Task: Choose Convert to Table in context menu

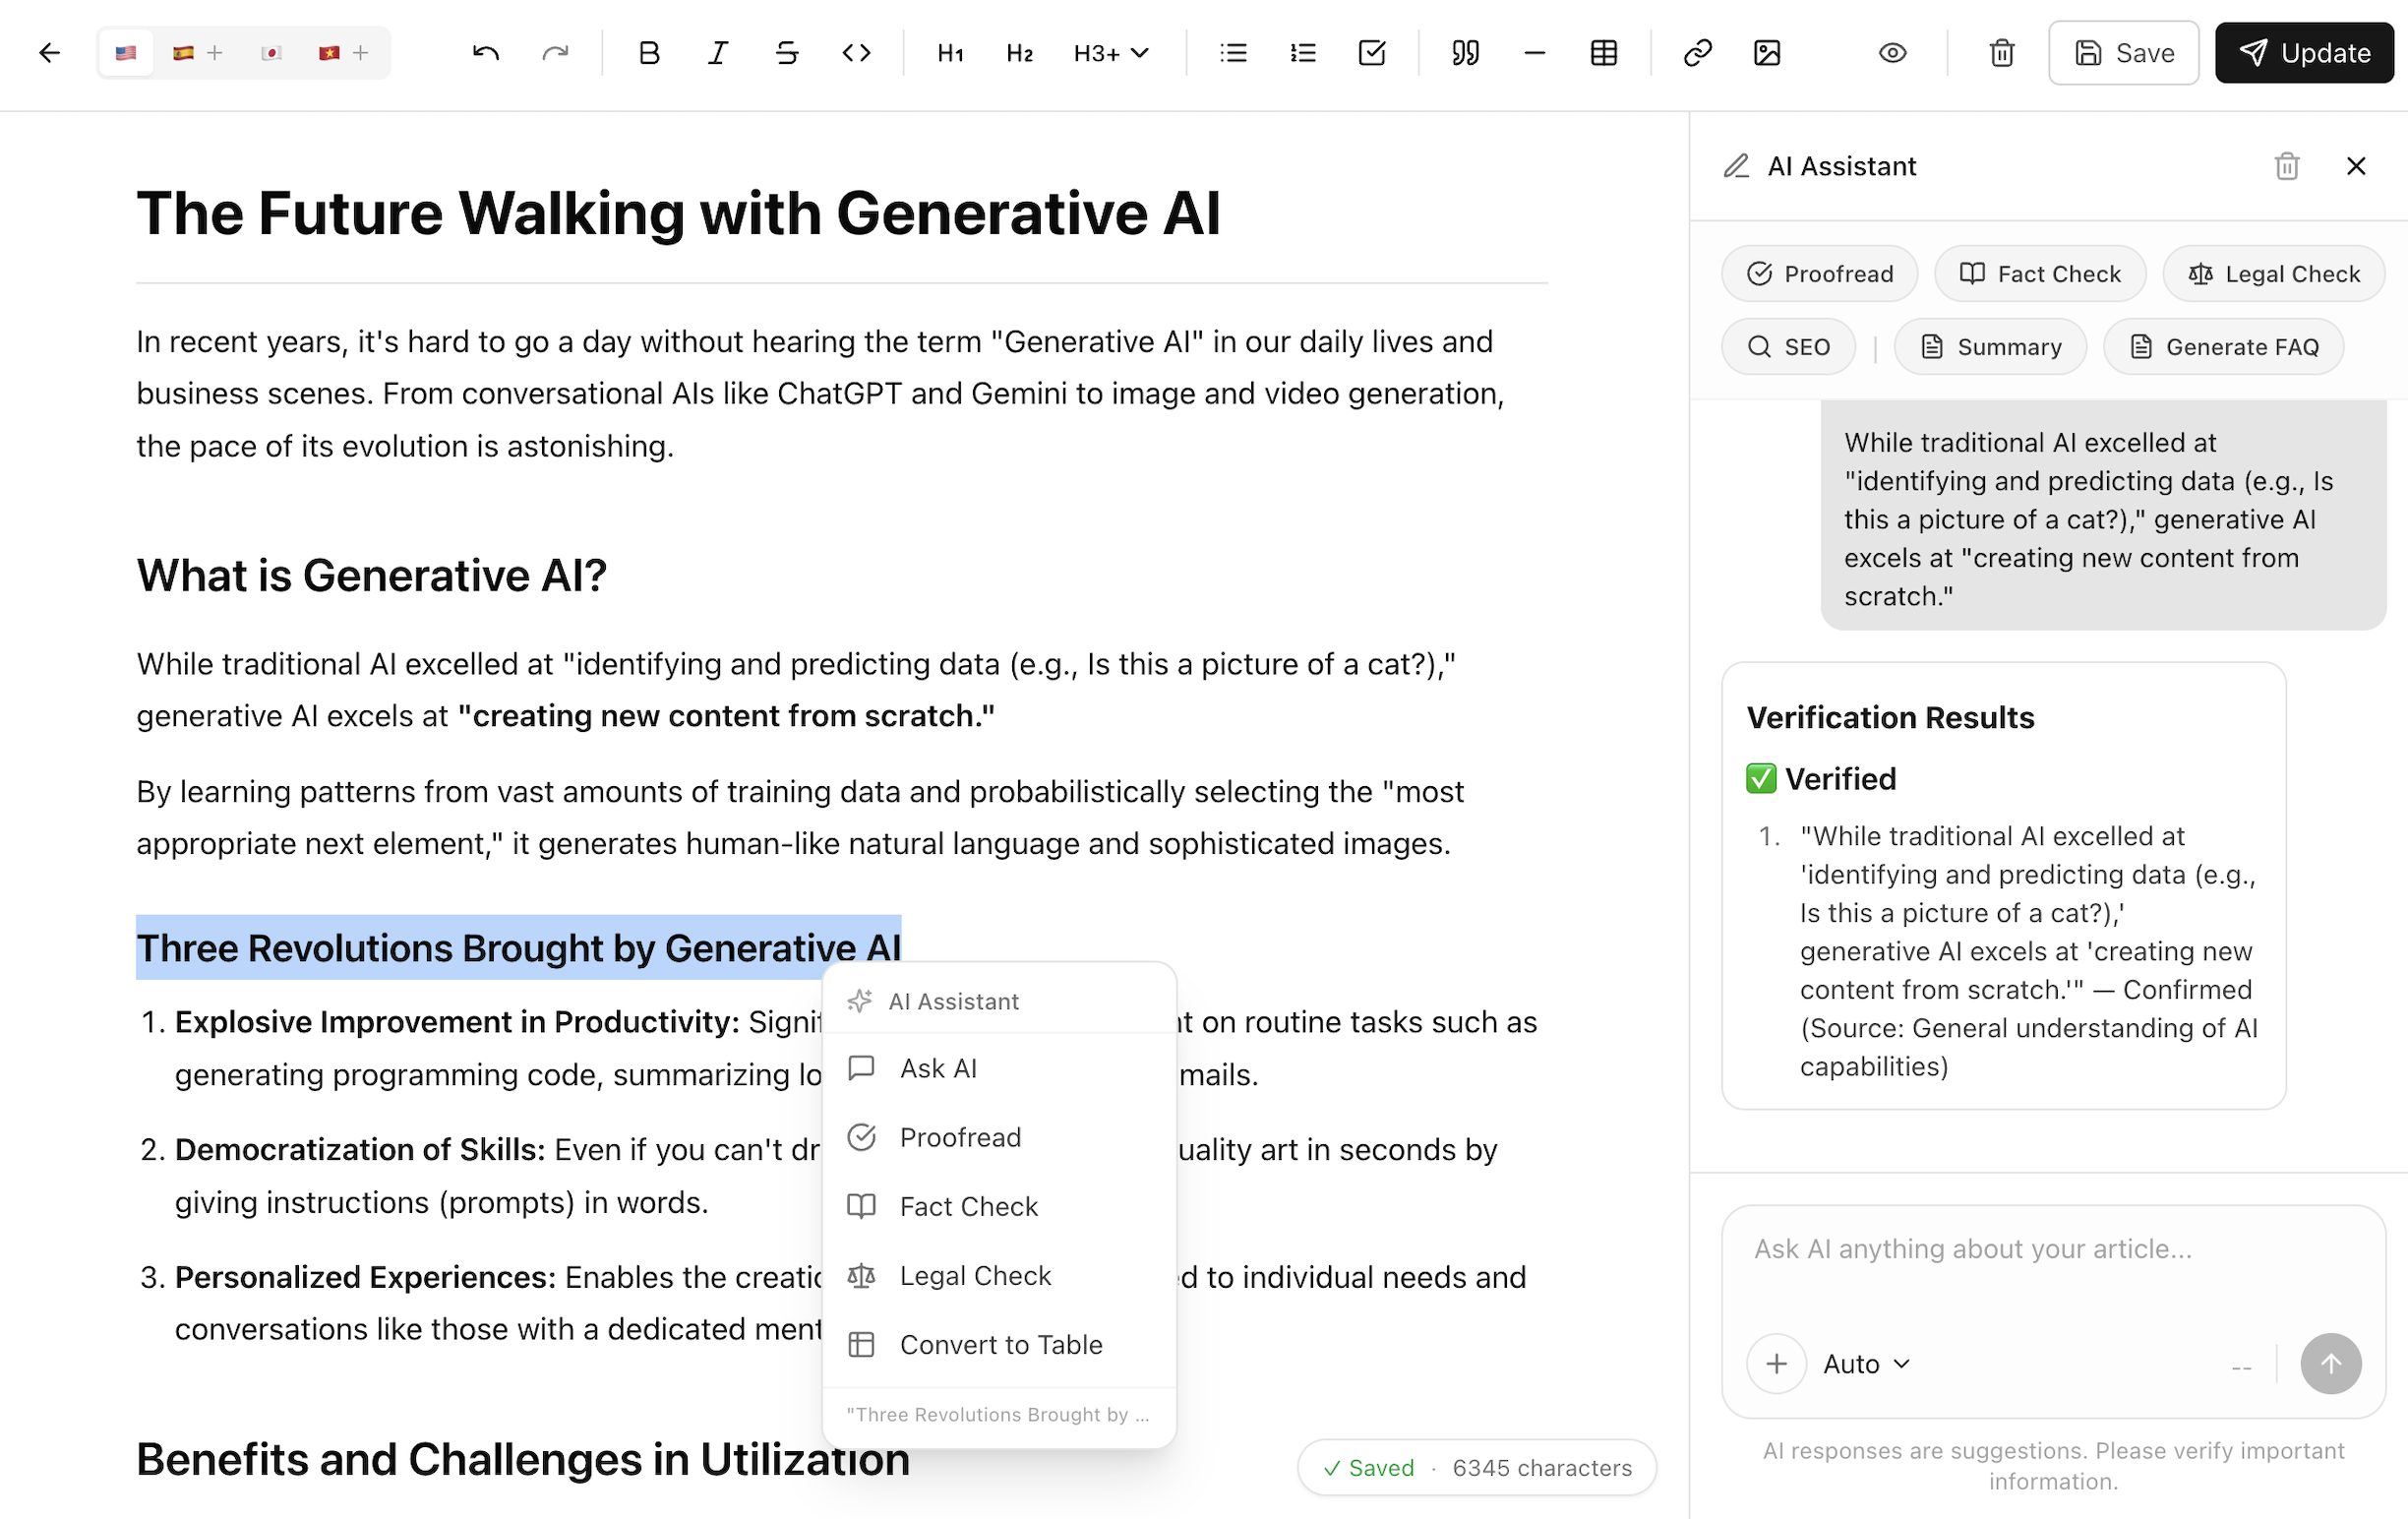Action: pos(999,1345)
